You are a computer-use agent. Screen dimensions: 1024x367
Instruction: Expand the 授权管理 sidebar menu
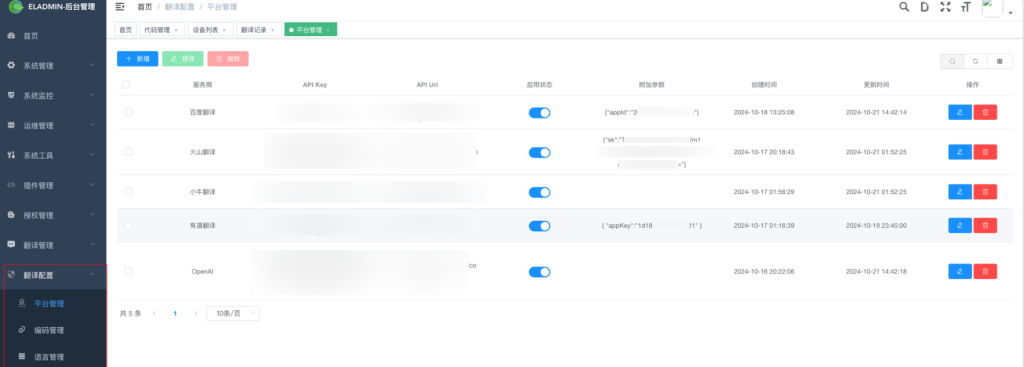pyautogui.click(x=53, y=215)
